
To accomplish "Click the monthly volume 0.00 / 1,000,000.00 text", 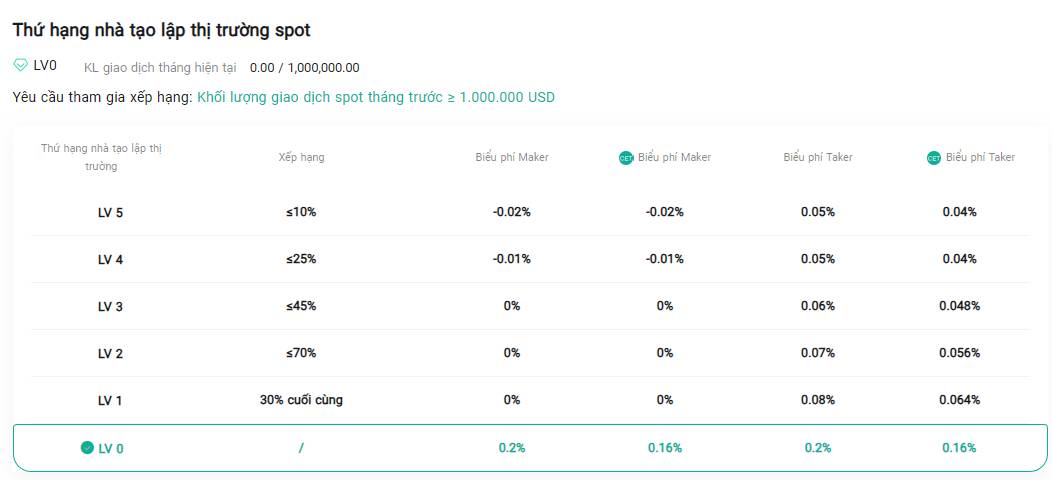I will [305, 68].
